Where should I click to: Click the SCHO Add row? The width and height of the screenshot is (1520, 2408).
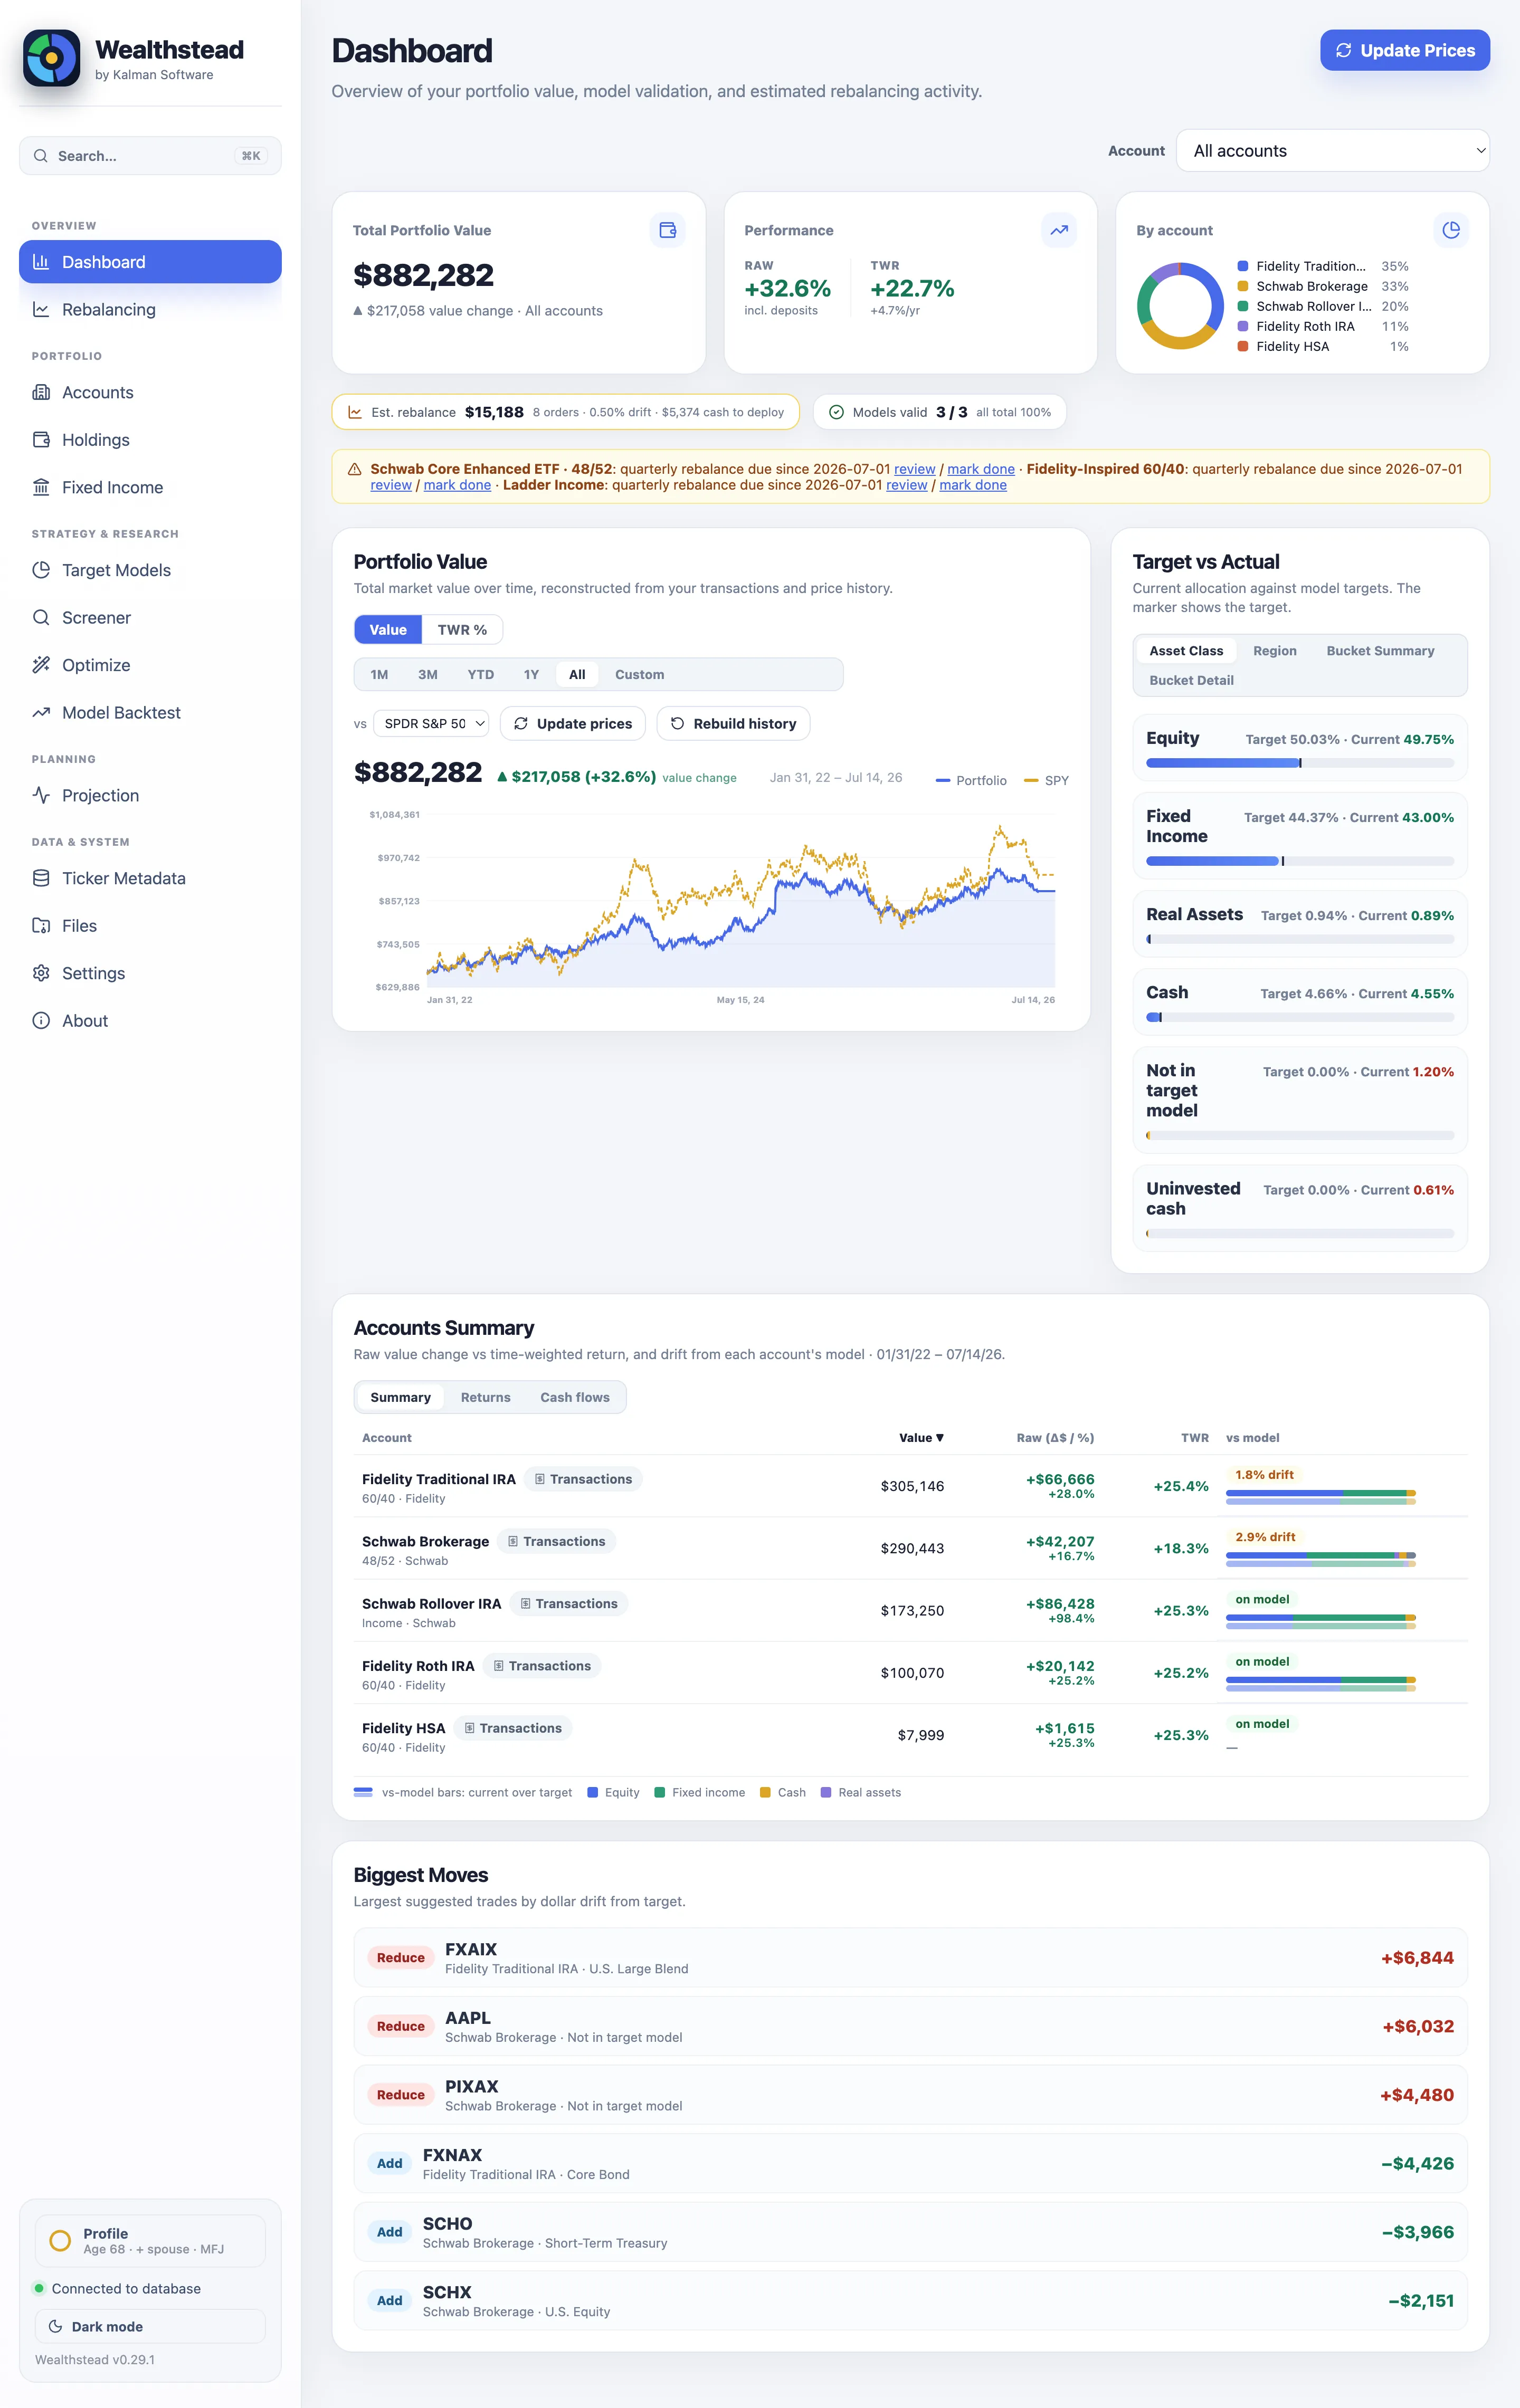(x=910, y=2233)
